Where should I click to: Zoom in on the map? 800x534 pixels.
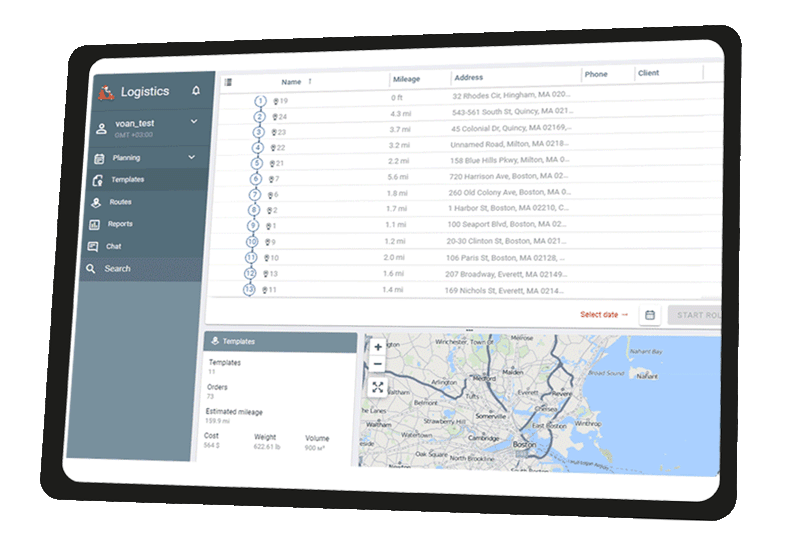pyautogui.click(x=377, y=348)
